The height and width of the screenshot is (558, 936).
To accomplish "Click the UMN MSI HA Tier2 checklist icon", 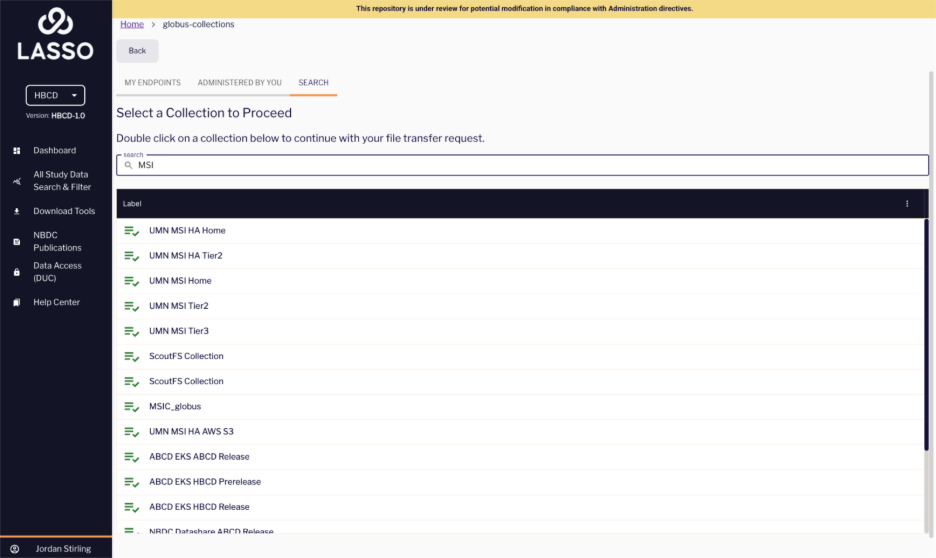I will (132, 256).
